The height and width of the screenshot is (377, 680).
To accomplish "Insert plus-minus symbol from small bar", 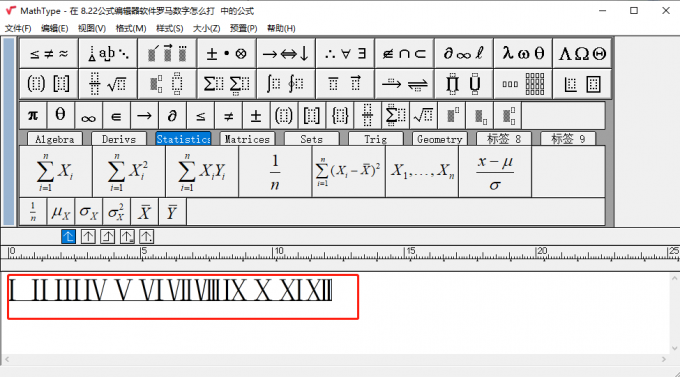I will click(x=256, y=116).
